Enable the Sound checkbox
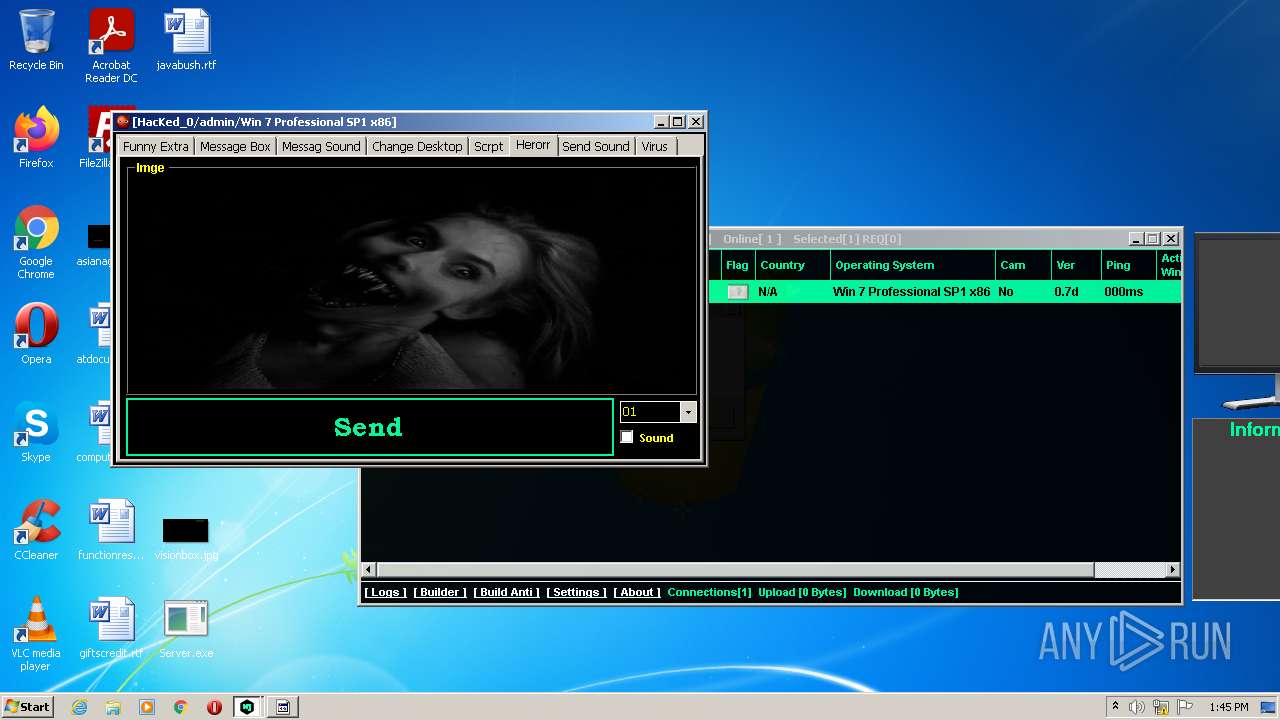The image size is (1280, 720). [x=627, y=437]
